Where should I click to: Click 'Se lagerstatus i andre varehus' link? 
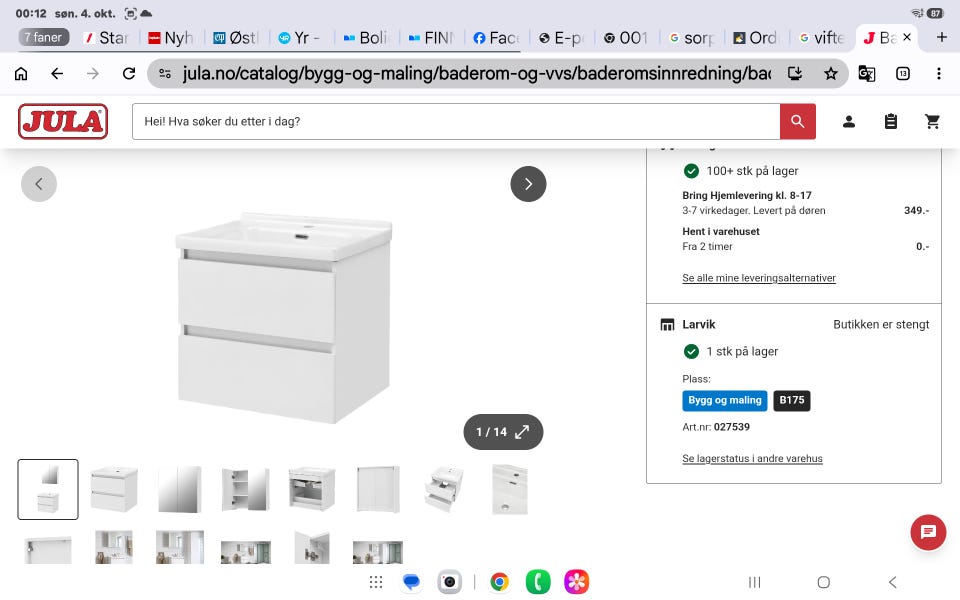(752, 459)
